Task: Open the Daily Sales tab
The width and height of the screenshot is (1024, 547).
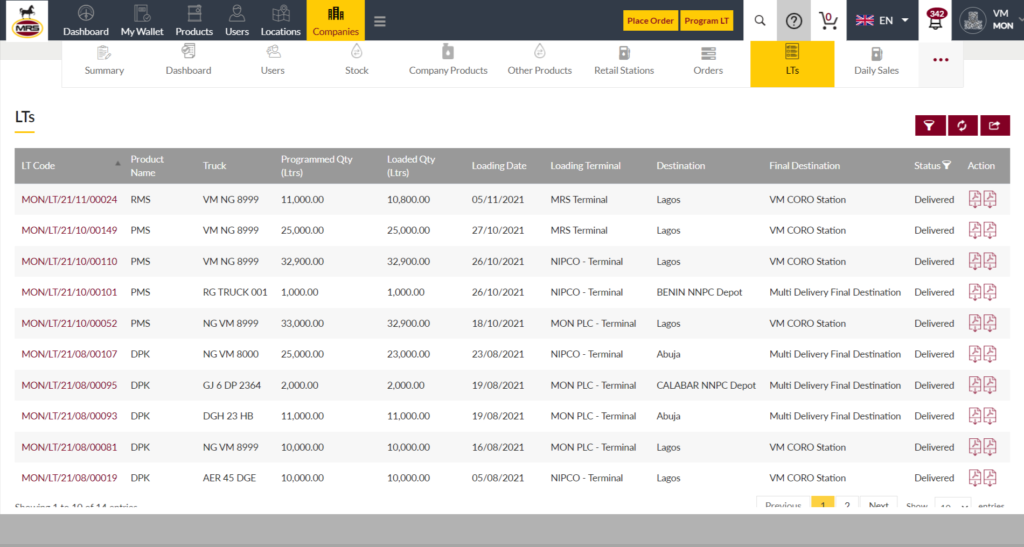Action: 876,63
